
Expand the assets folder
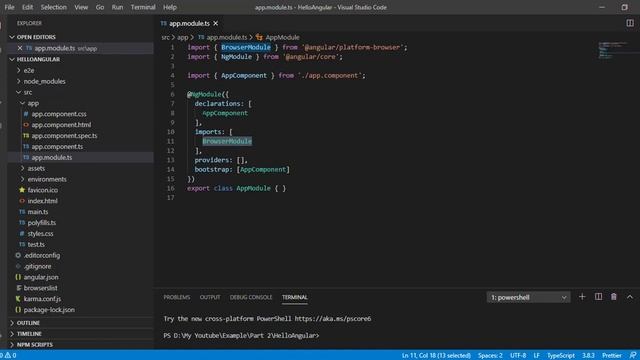pos(36,168)
